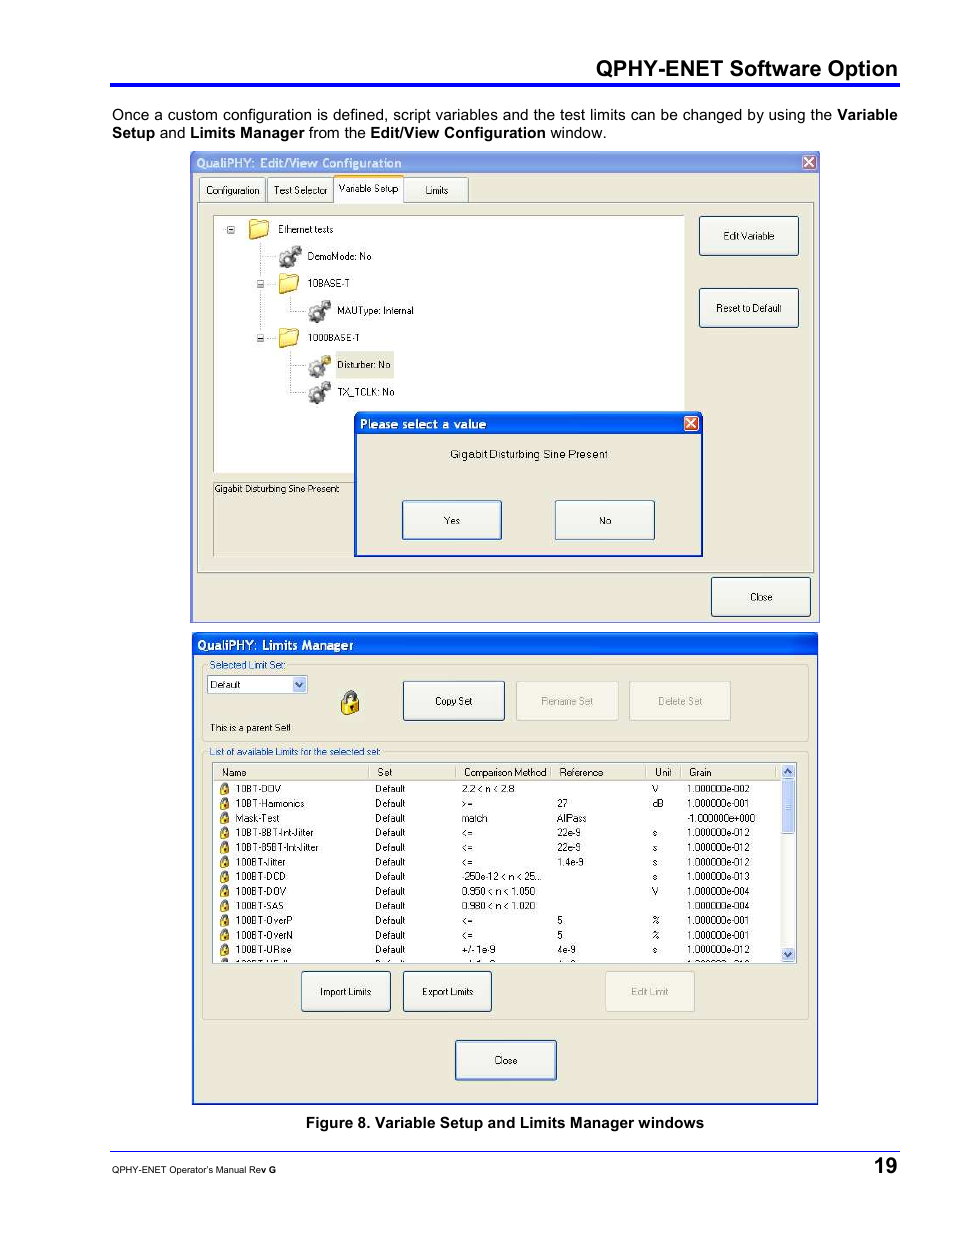Click the Grain column header

728,772
